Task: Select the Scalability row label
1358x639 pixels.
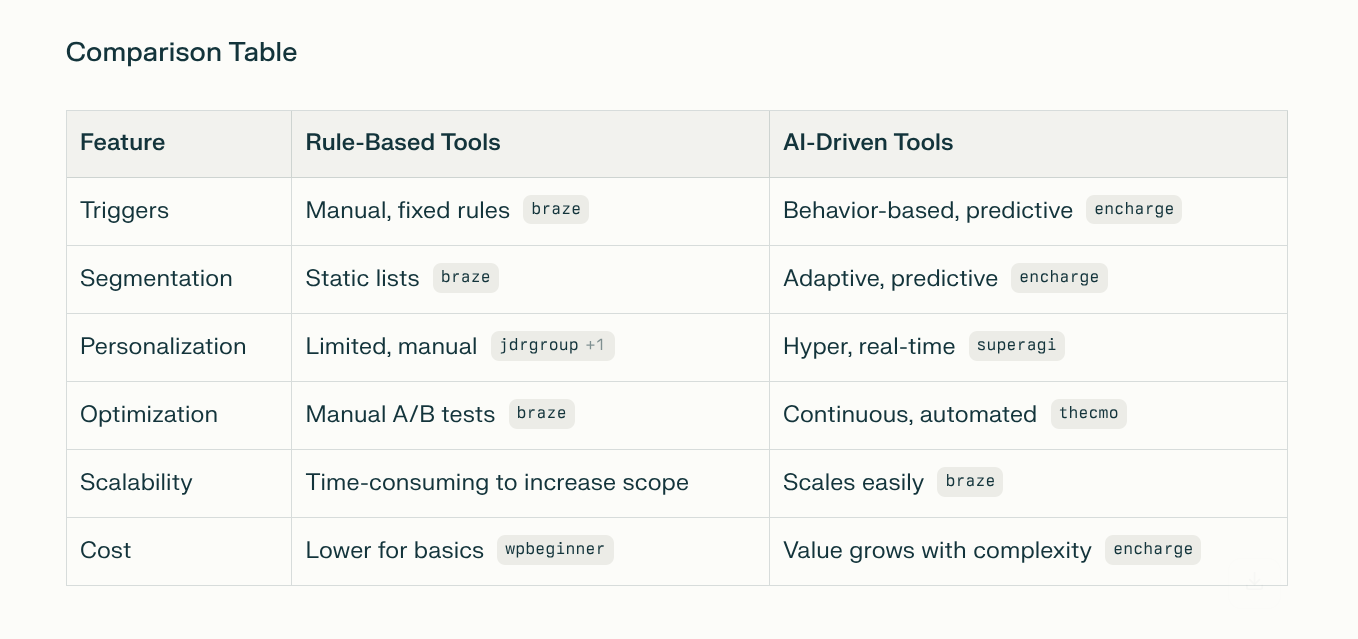Action: [x=136, y=482]
